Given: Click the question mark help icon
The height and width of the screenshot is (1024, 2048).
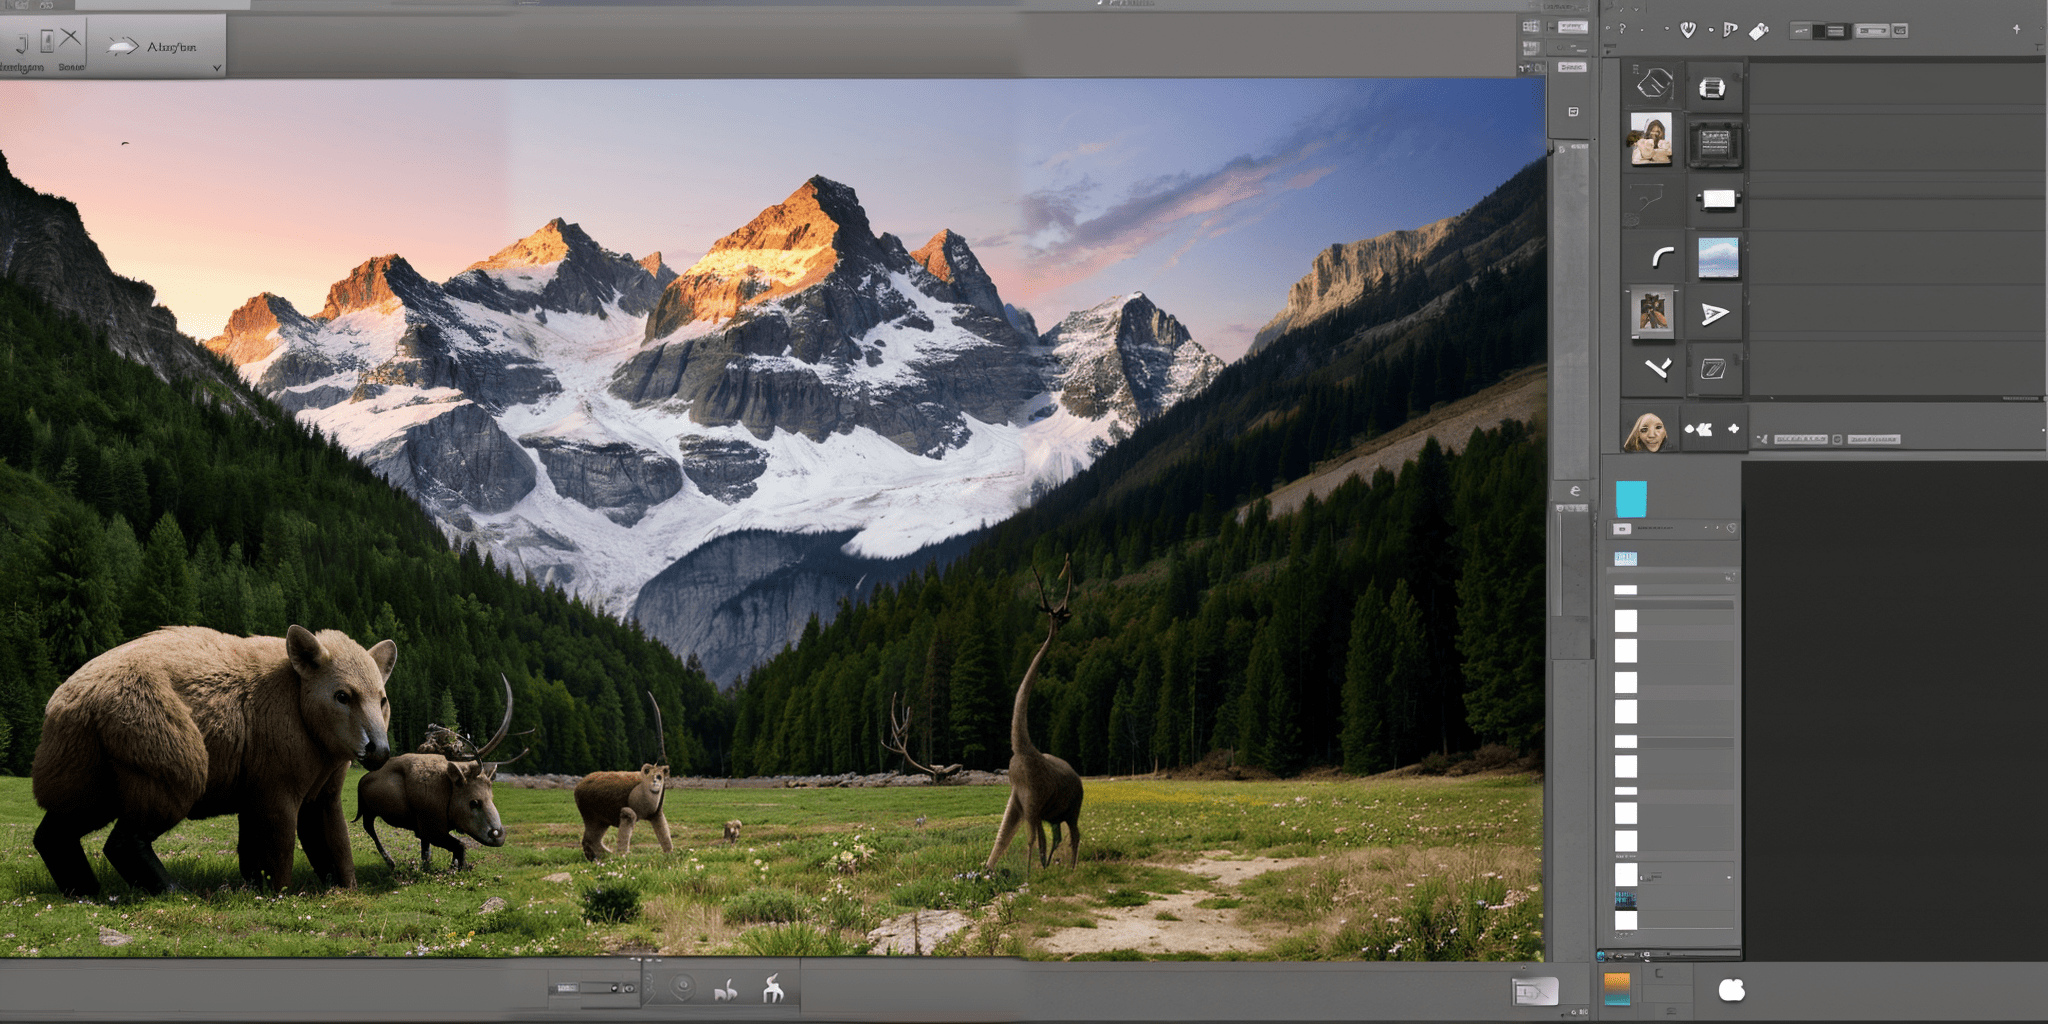Looking at the screenshot, I should (x=1622, y=30).
